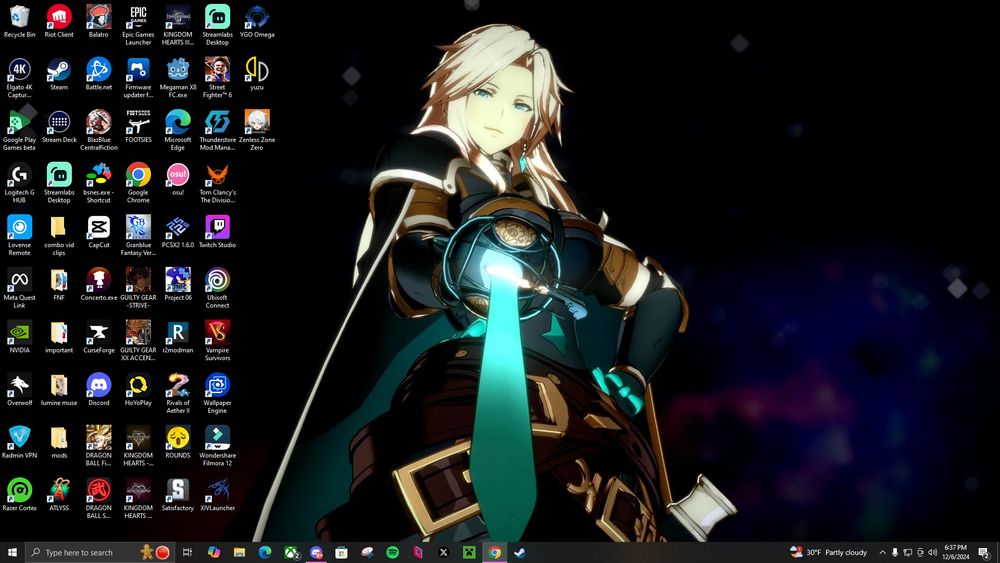Open Task View on the taskbar
This screenshot has width=1000, height=563.
pyautogui.click(x=187, y=552)
